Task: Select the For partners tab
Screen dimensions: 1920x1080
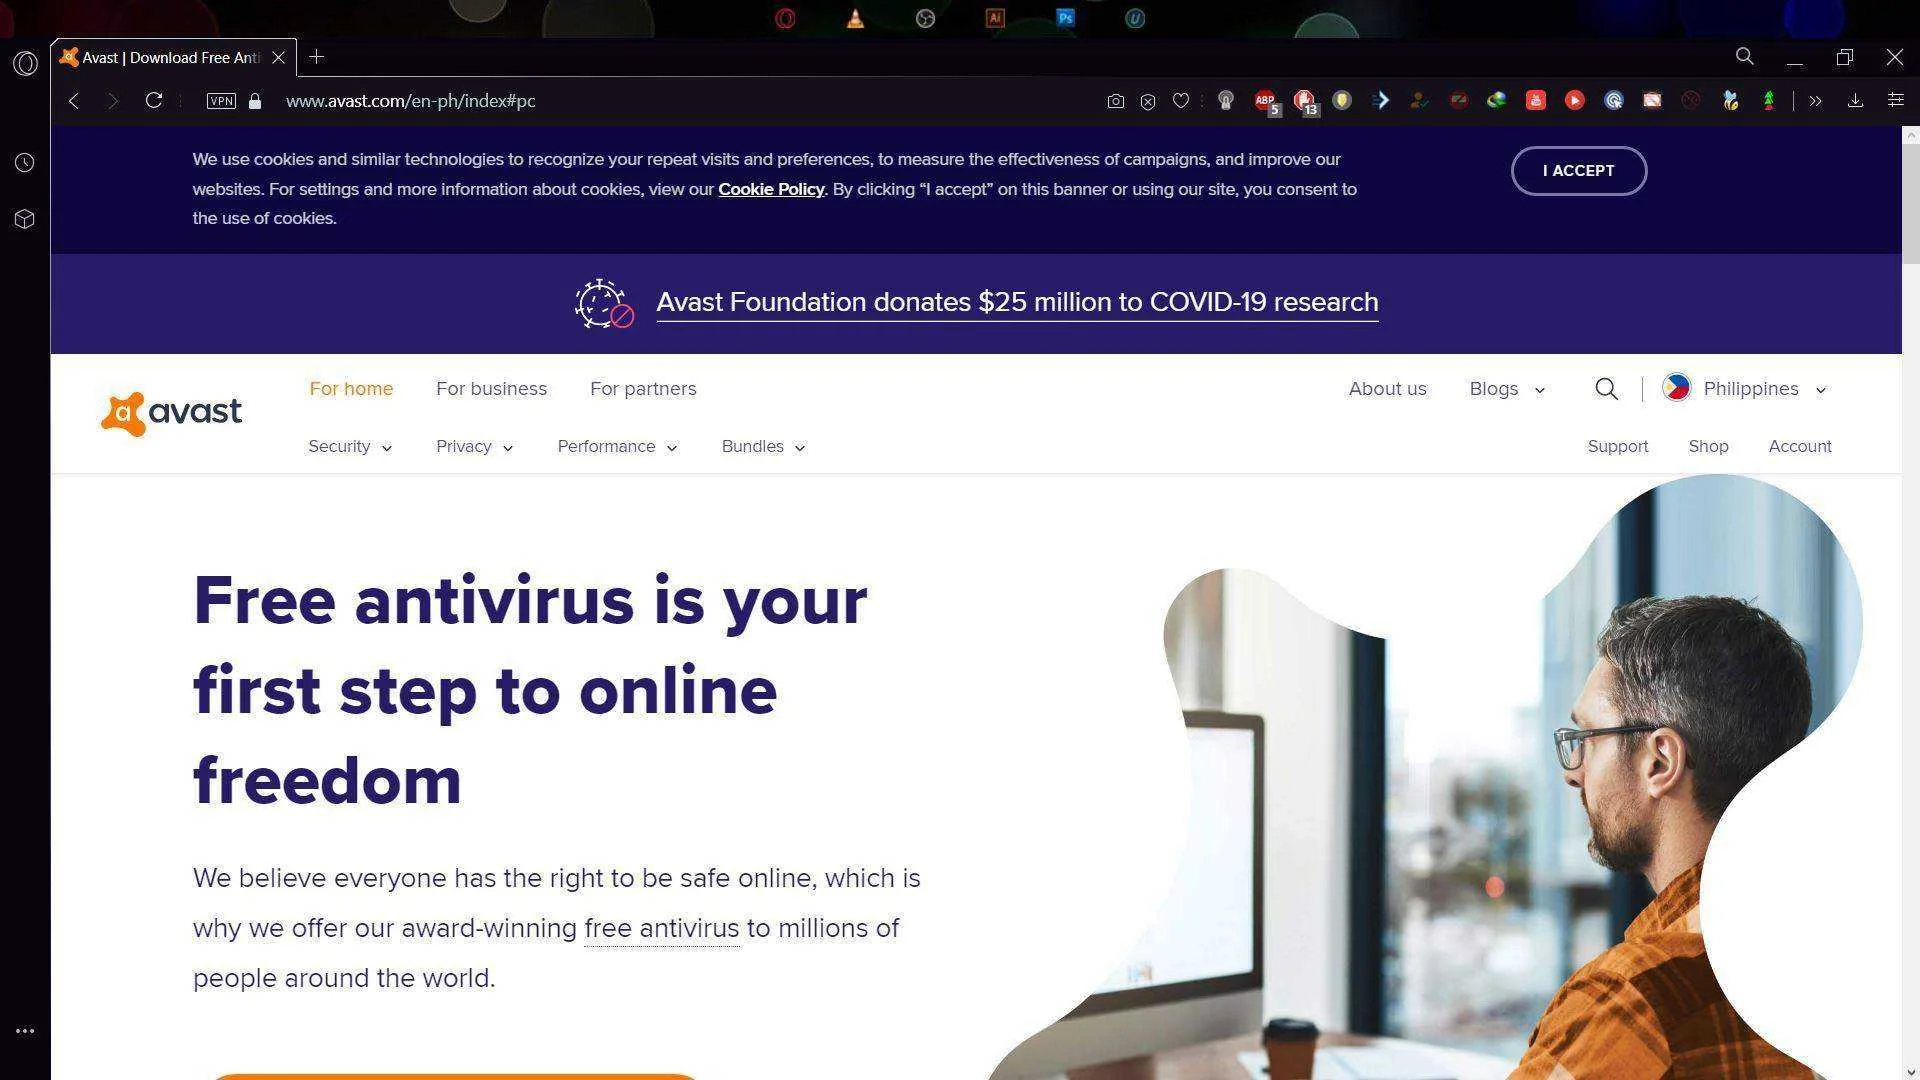Action: 643,389
